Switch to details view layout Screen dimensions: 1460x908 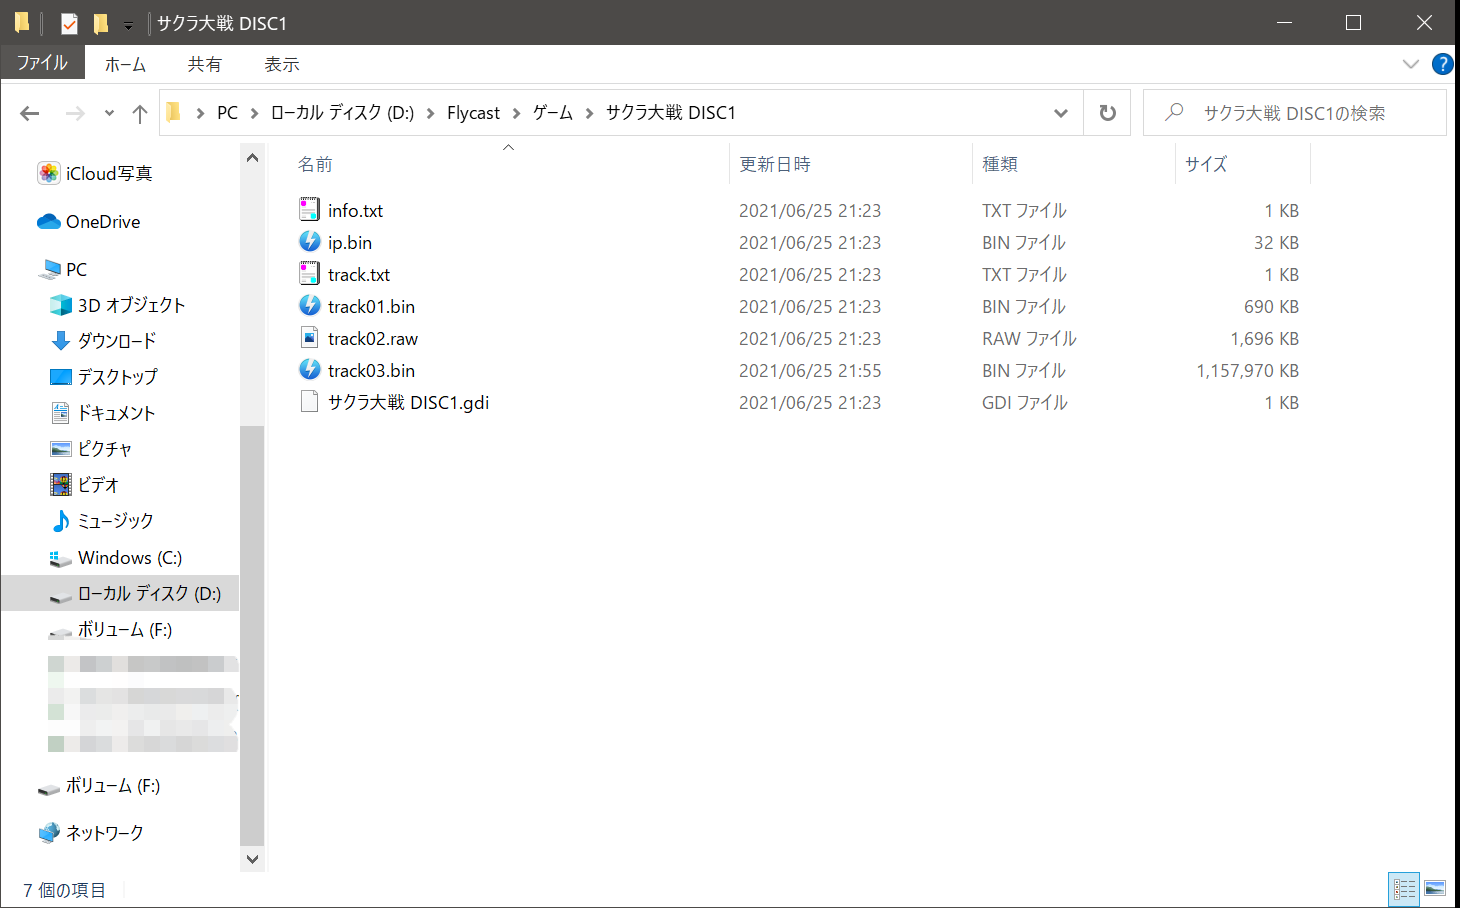click(x=1404, y=889)
